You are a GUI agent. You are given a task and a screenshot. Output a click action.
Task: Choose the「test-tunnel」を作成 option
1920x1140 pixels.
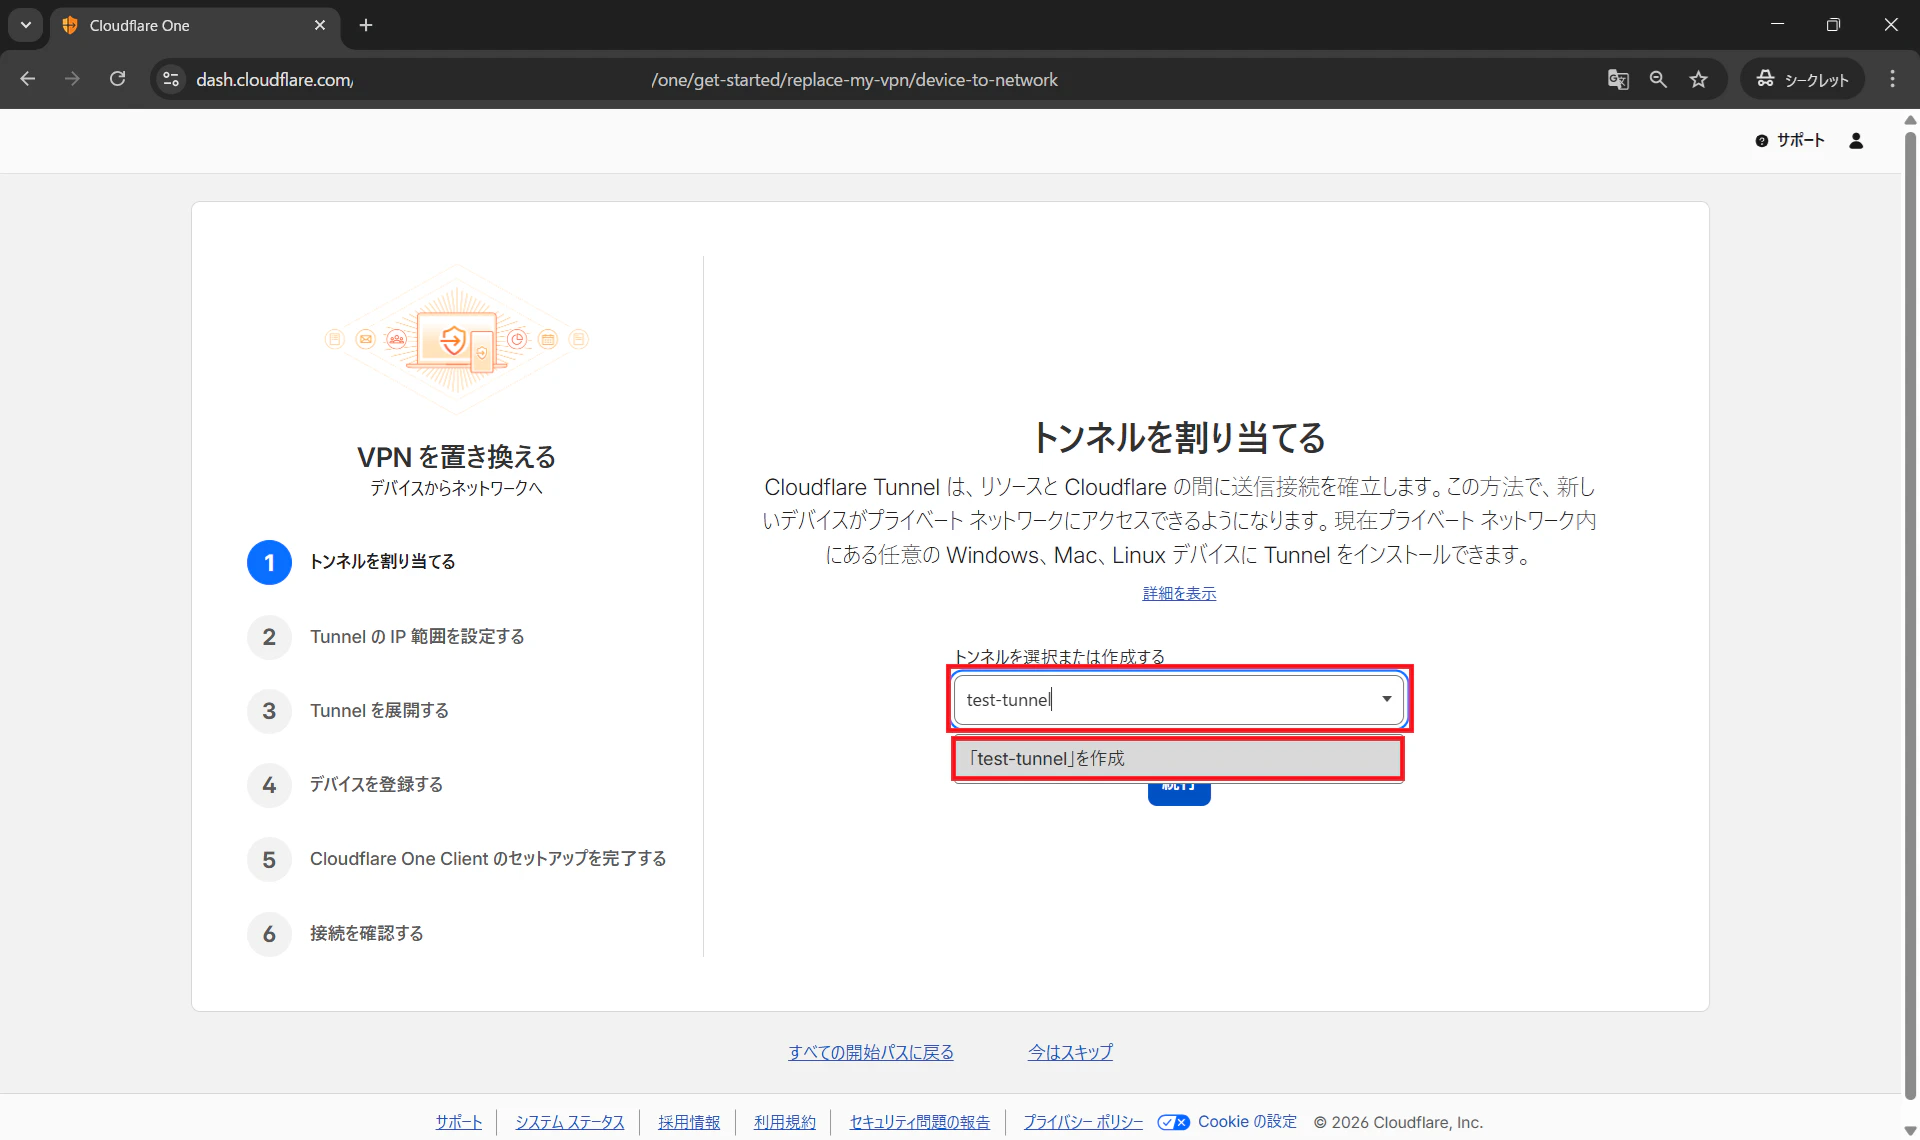click(x=1178, y=758)
